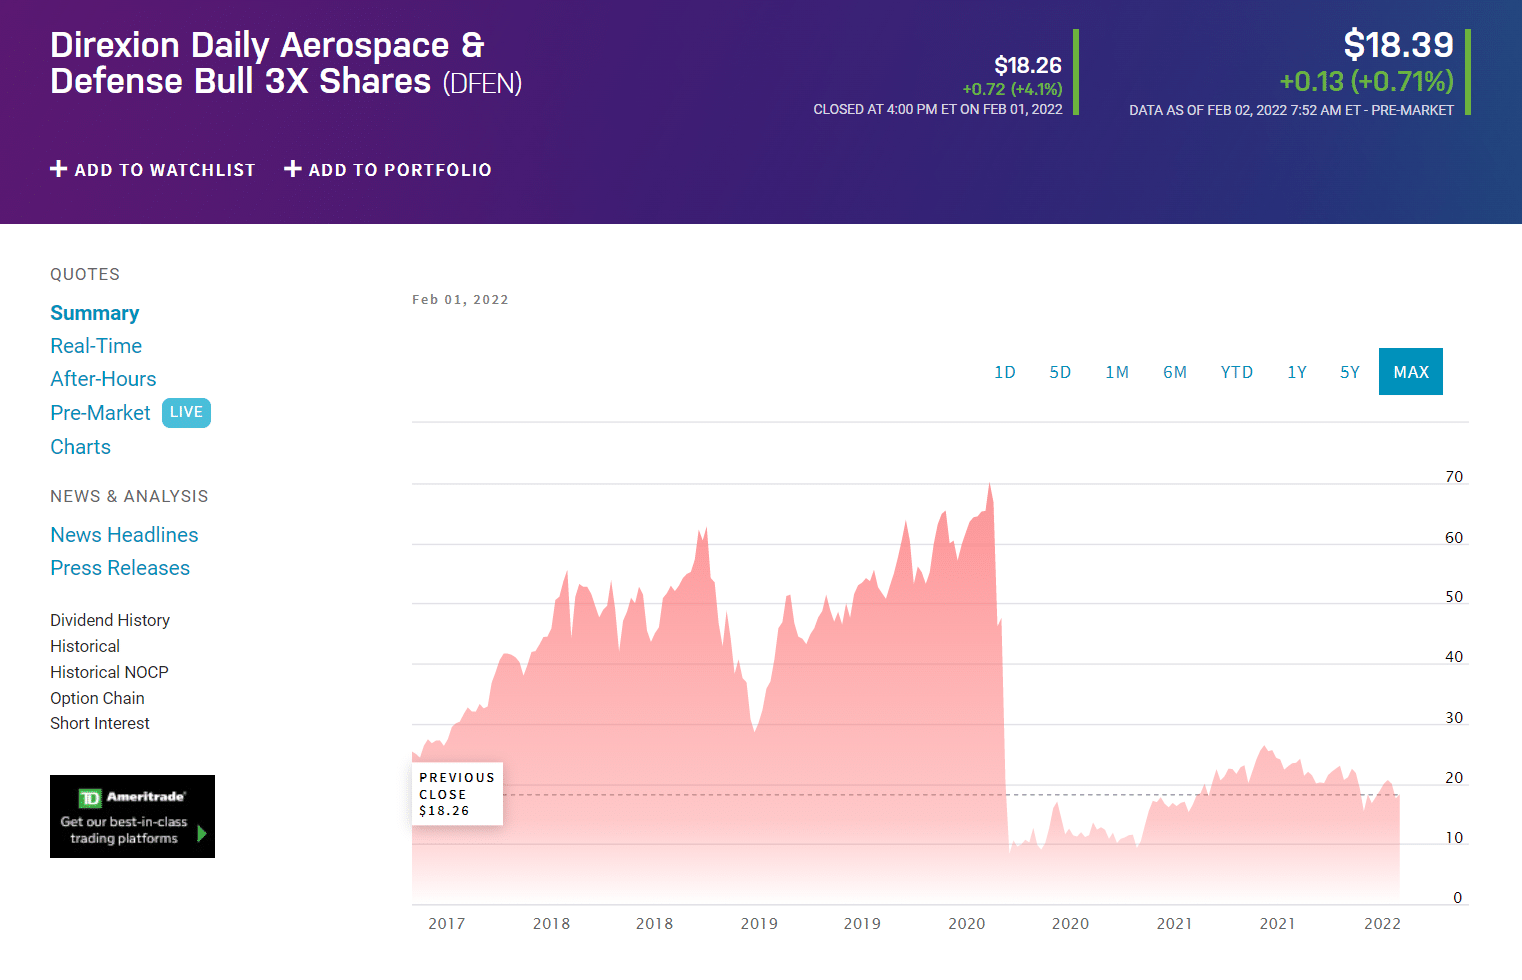Open the Charts section from the sidebar
Screen dimensions: 1522x980
pos(80,447)
